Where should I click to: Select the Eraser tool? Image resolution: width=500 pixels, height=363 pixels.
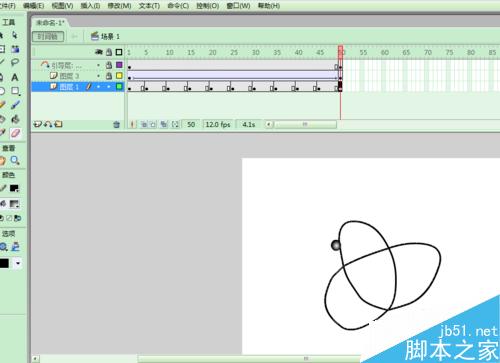coord(15,133)
